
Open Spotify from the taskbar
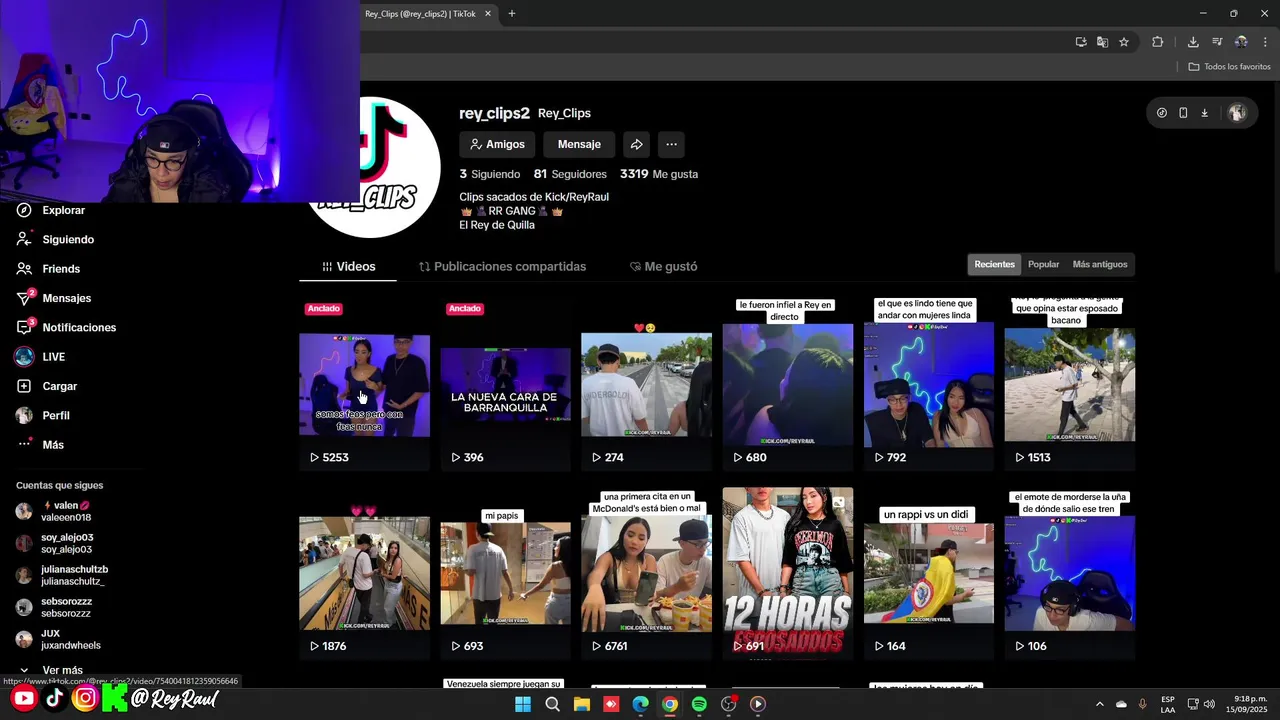click(x=699, y=704)
